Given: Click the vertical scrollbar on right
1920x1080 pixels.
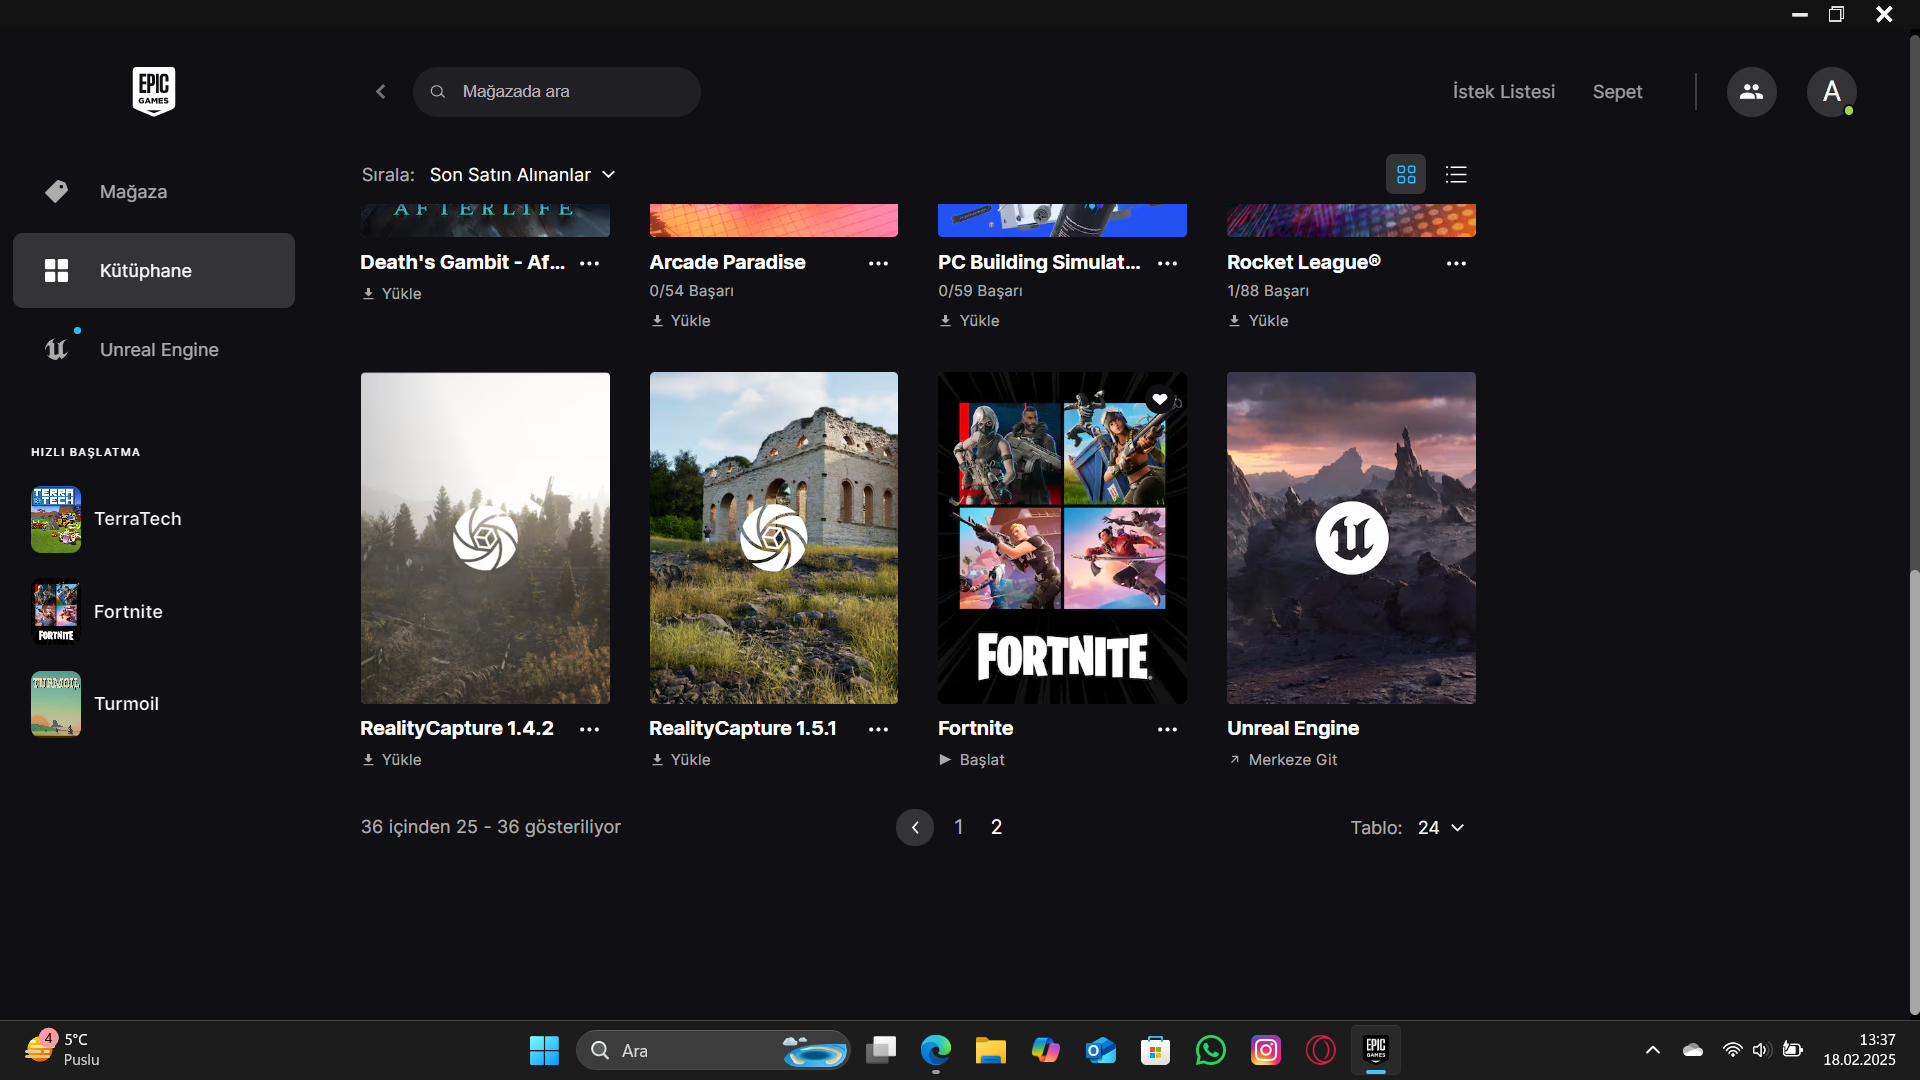Looking at the screenshot, I should point(1914,790).
